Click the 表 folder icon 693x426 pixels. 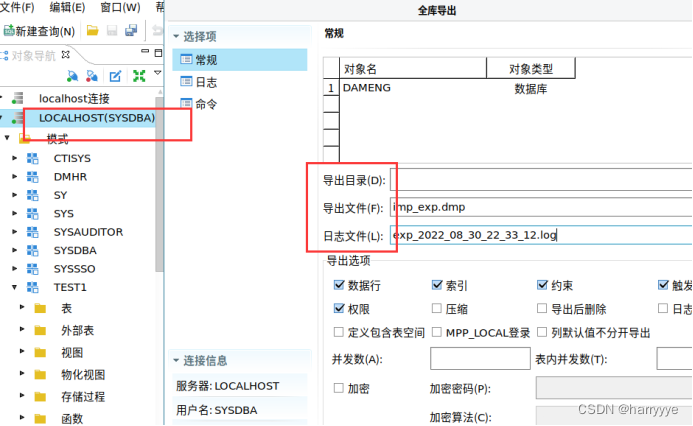click(x=40, y=308)
